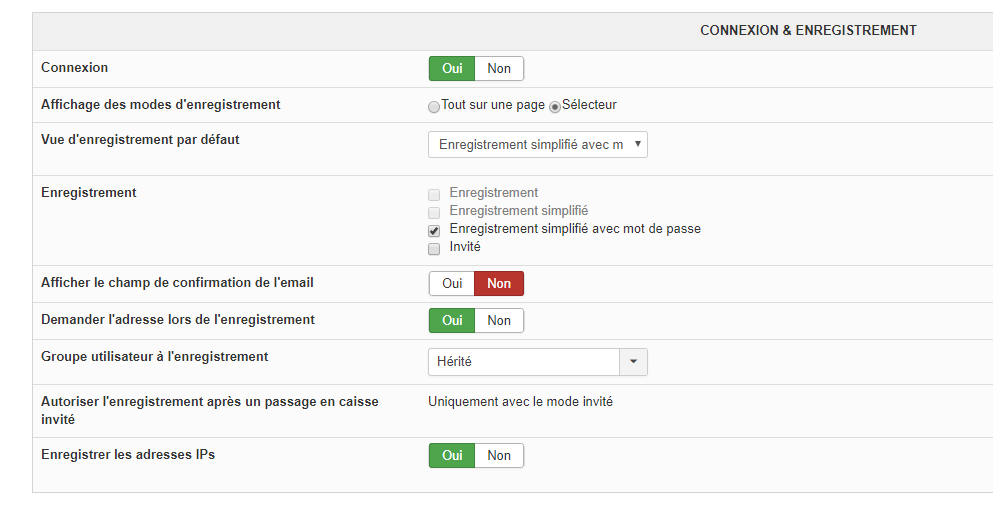The height and width of the screenshot is (528, 993).
Task: Open 'Vue d'enregistrement par défaut' dropdown
Action: pyautogui.click(x=538, y=145)
